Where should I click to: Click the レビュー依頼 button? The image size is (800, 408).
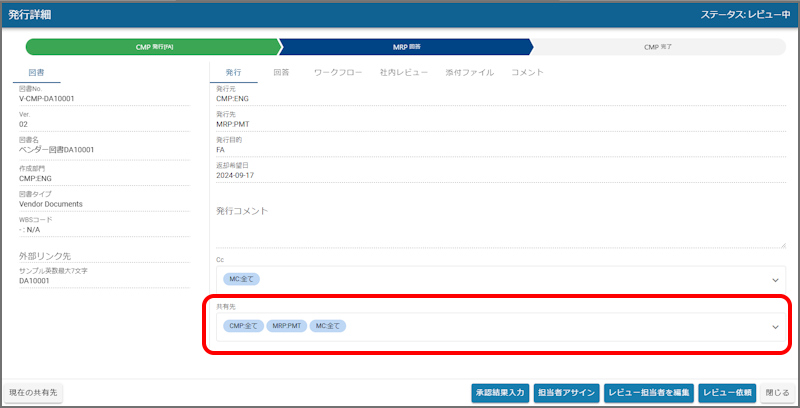coord(727,393)
